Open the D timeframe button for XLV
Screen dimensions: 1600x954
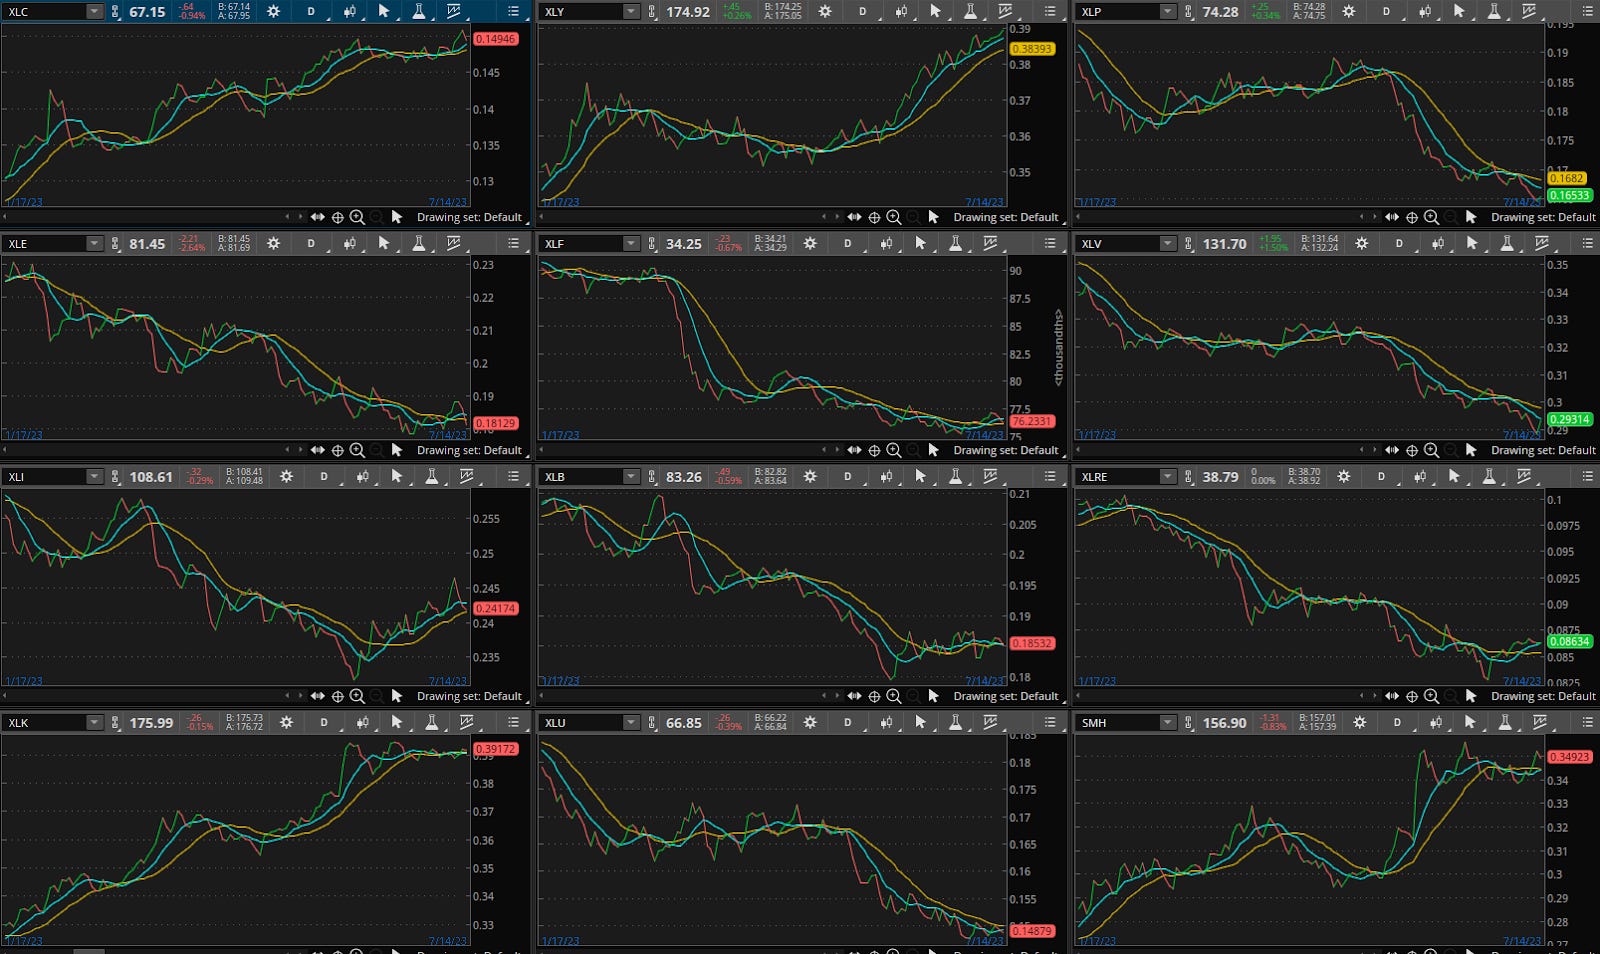point(1399,243)
